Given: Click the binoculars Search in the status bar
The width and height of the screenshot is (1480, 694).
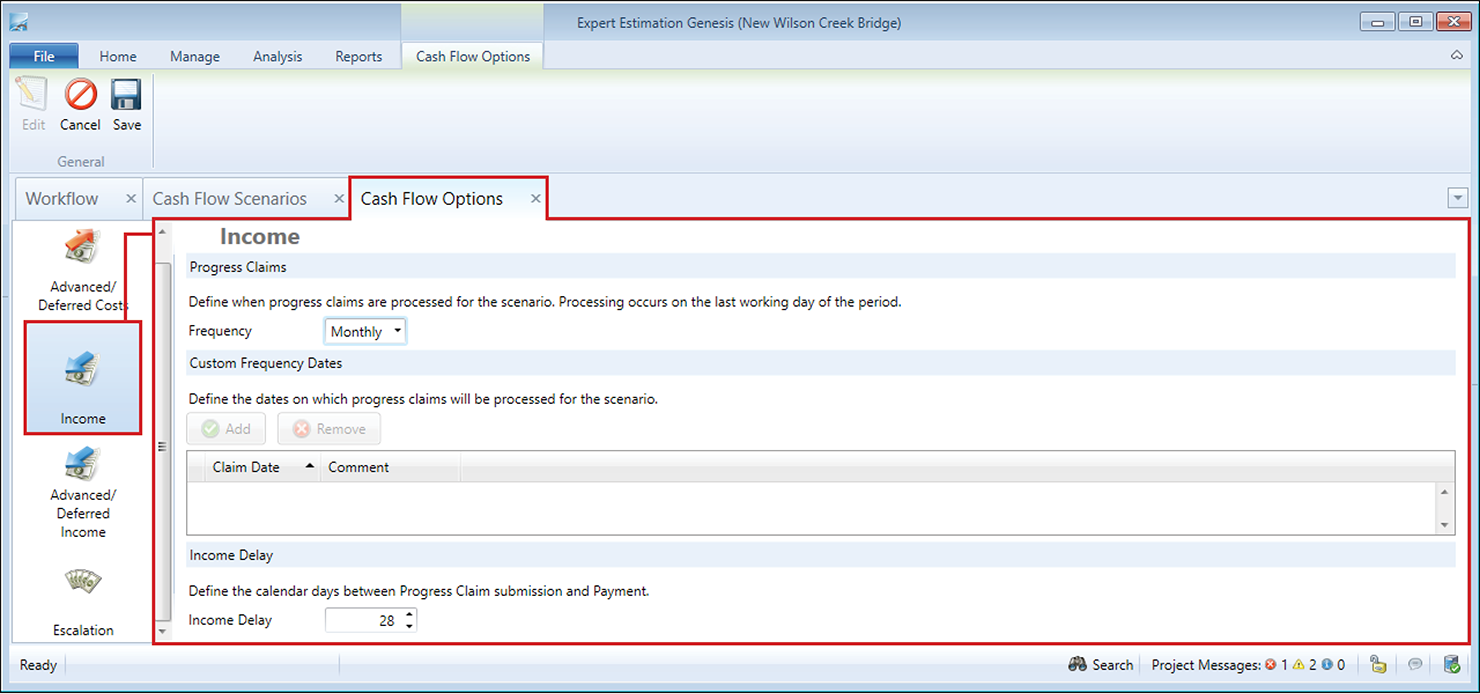Looking at the screenshot, I should click(1101, 665).
